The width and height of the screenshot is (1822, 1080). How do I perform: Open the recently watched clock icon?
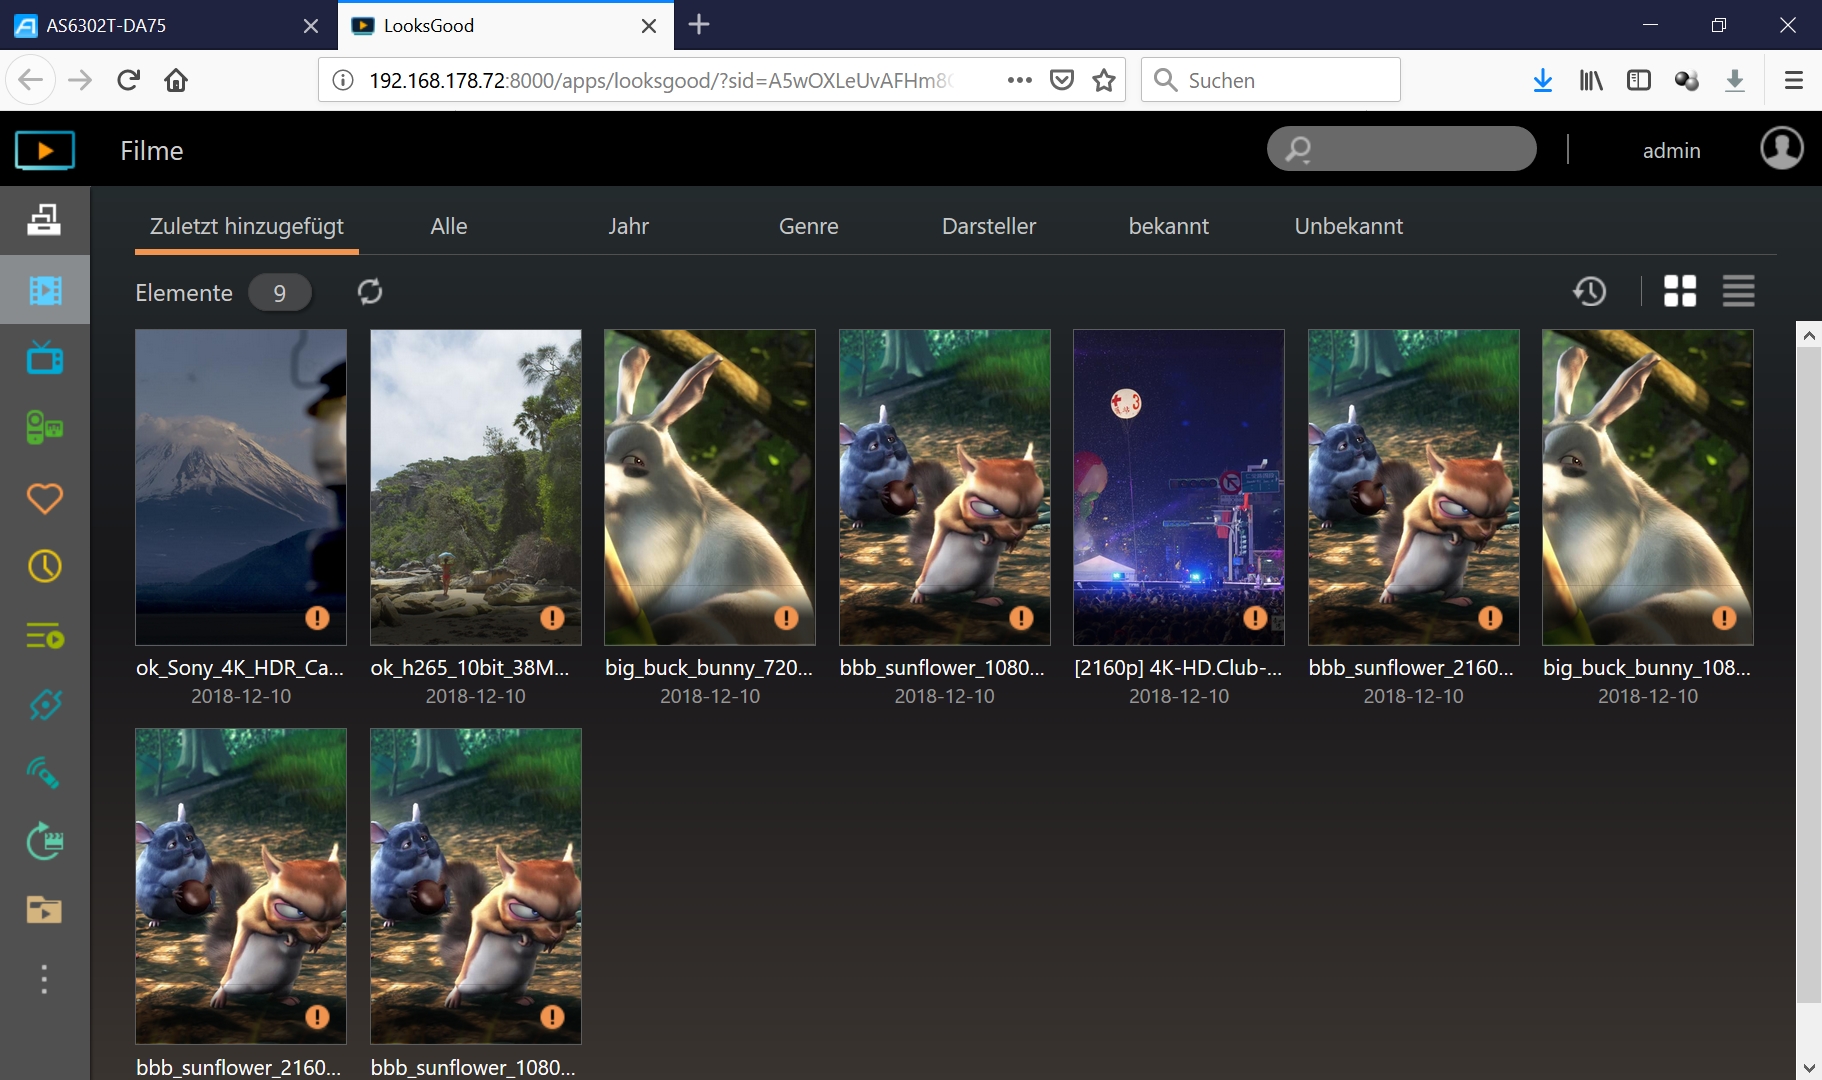coord(45,567)
